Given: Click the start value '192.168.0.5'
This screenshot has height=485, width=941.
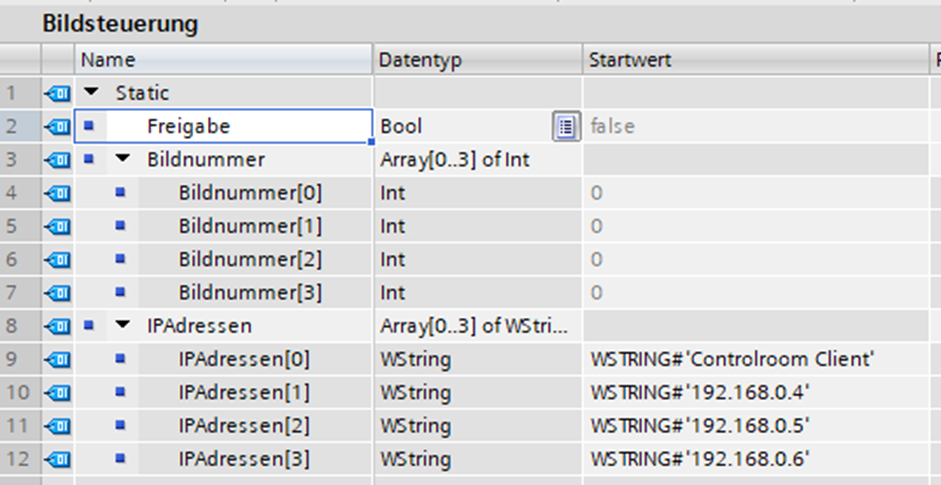Looking at the screenshot, I should (699, 426).
